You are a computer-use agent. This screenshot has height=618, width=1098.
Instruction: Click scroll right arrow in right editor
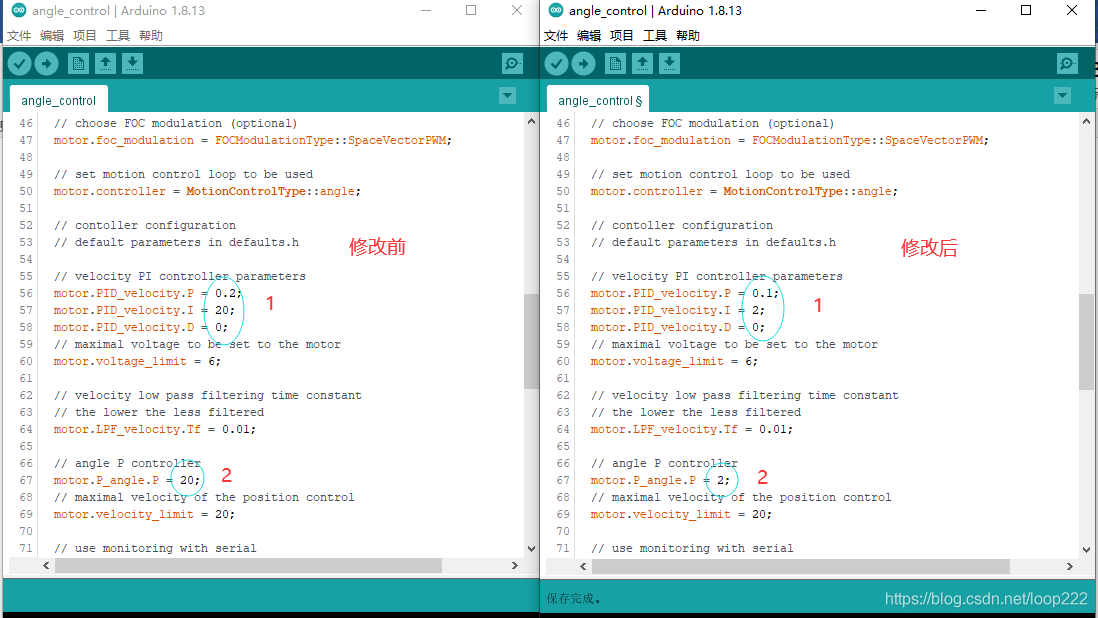1069,566
